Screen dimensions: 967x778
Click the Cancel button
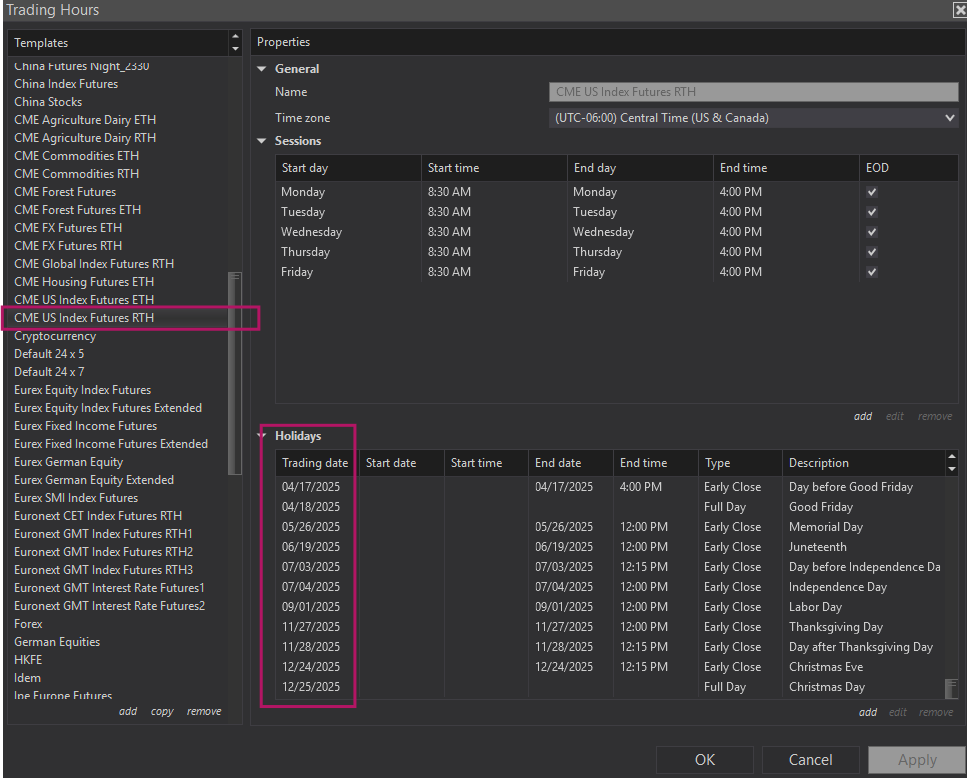(x=810, y=760)
